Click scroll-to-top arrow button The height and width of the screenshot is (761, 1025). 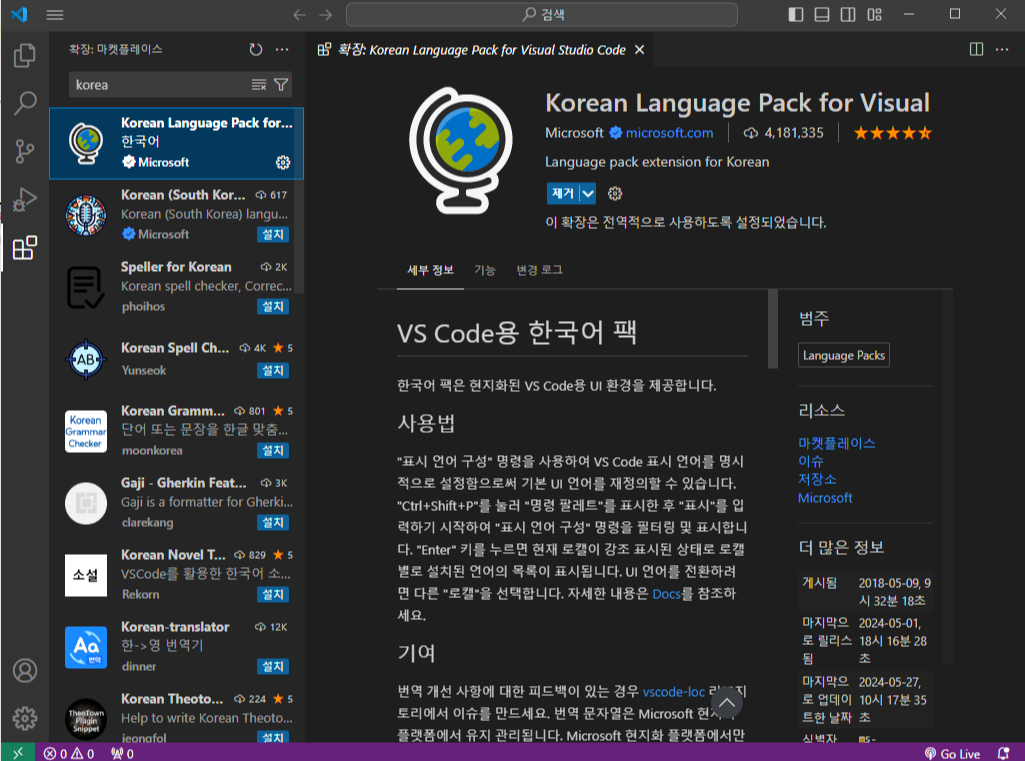point(726,703)
